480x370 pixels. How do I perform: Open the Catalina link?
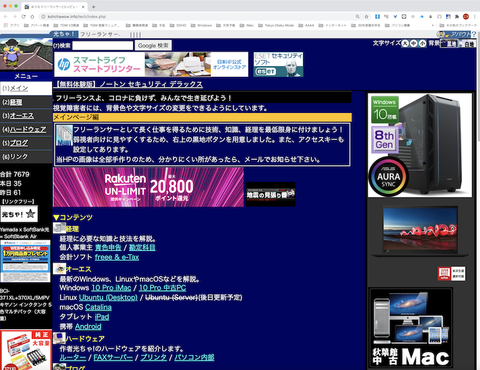coord(98,307)
